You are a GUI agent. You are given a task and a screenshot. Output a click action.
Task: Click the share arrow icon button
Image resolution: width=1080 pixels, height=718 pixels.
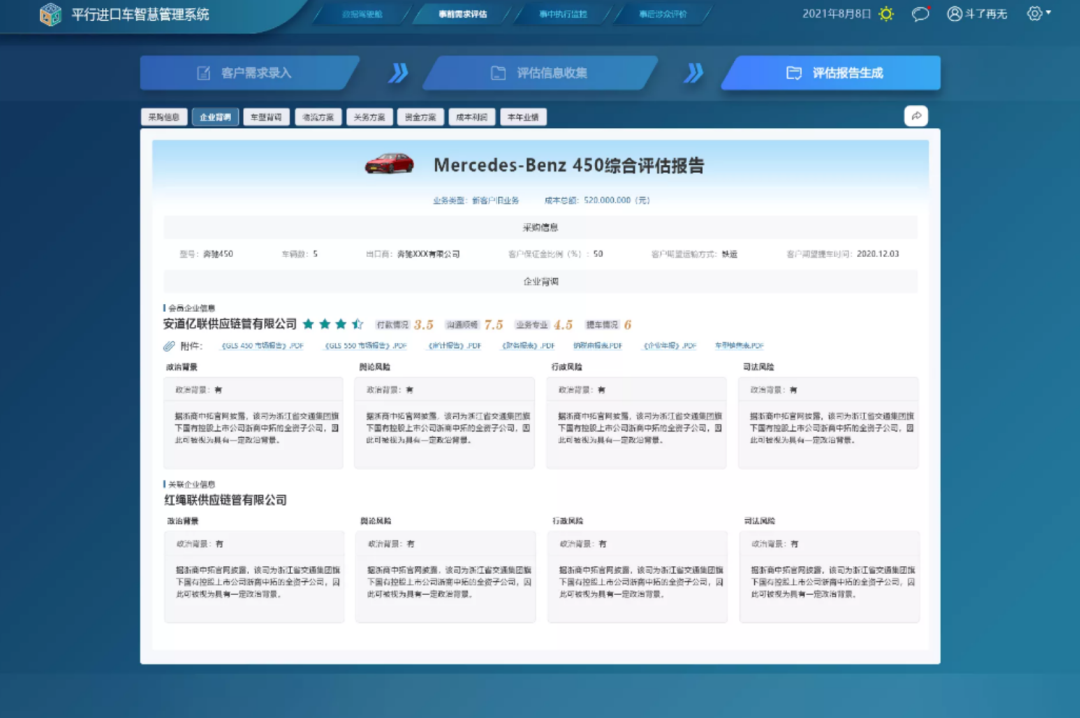tap(916, 116)
